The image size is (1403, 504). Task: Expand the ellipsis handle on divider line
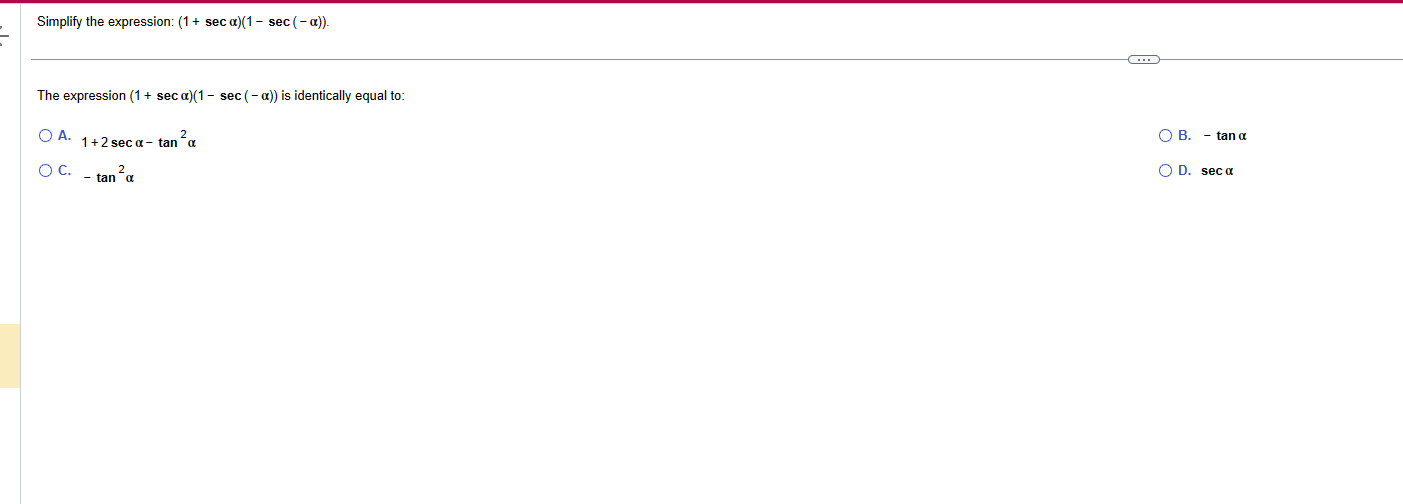coord(1144,60)
